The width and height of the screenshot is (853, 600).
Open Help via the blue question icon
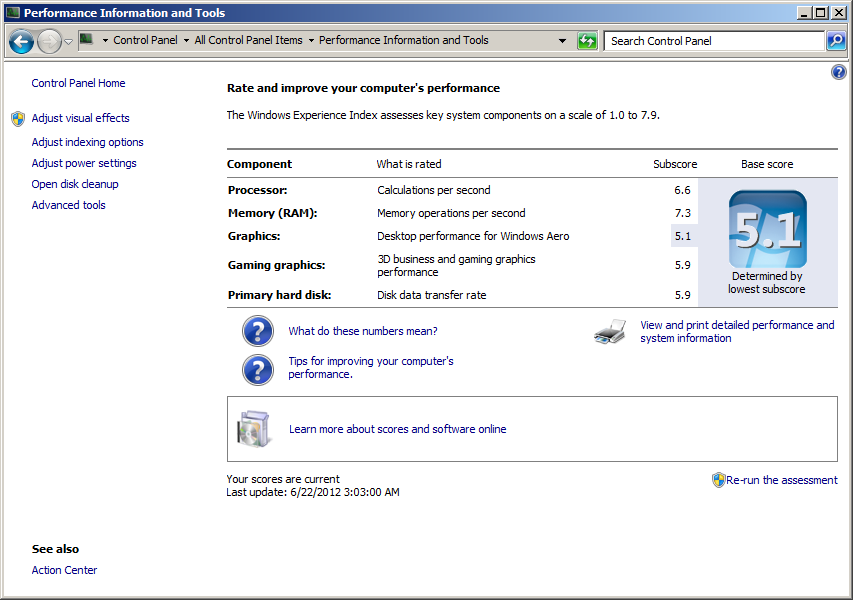838,72
